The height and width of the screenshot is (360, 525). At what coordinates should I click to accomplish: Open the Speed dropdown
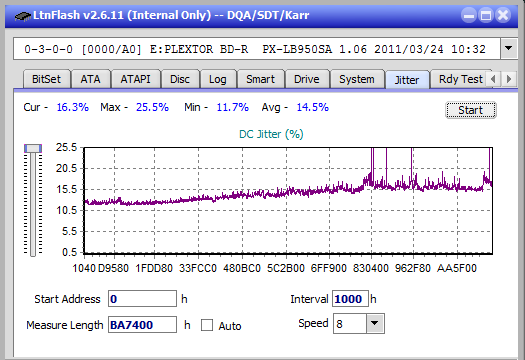[x=375, y=323]
